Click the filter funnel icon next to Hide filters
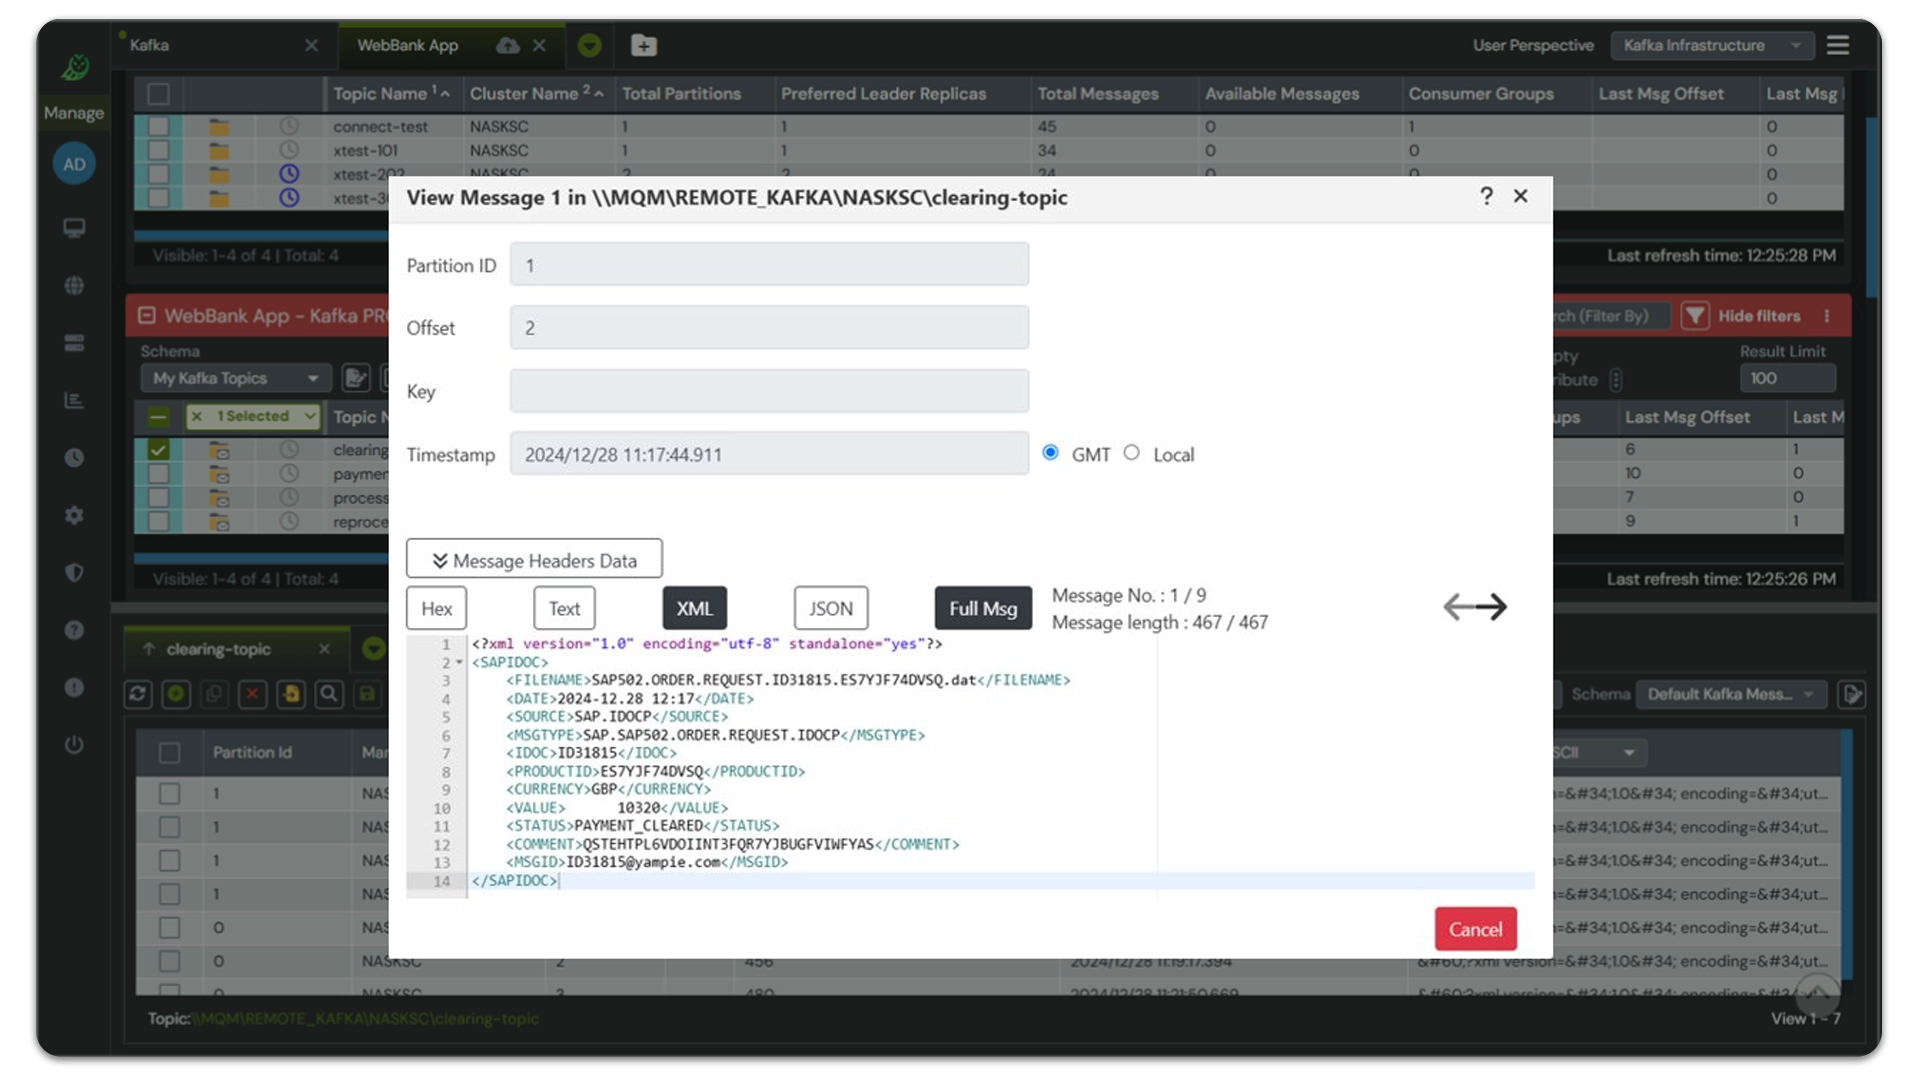 coord(1695,316)
